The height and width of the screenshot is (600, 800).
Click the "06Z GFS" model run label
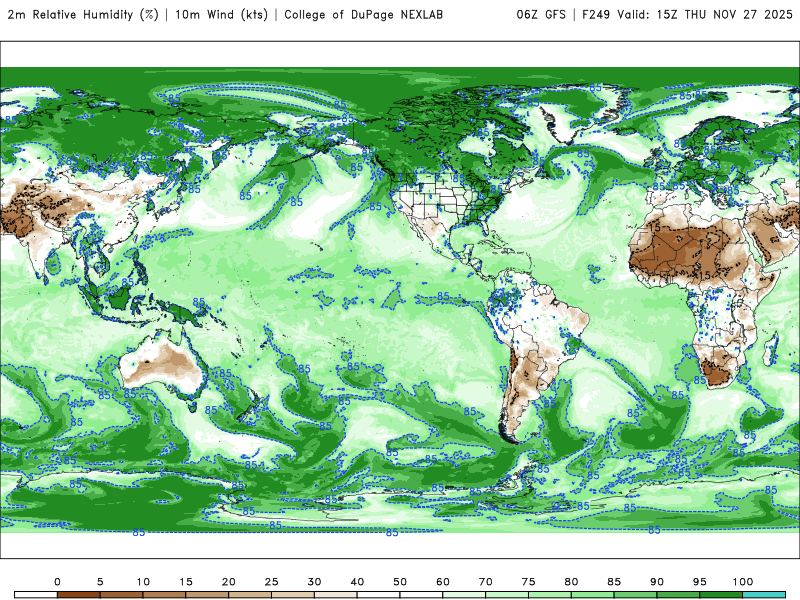(x=541, y=14)
